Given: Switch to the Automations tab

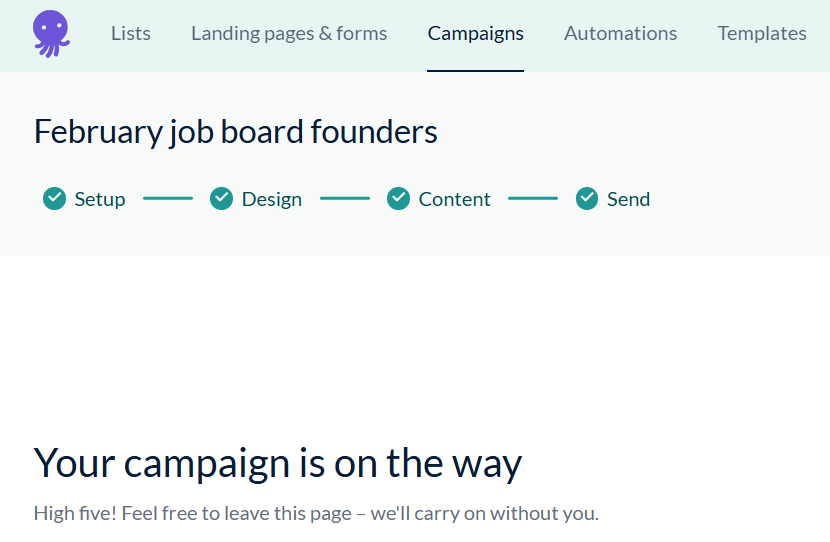Looking at the screenshot, I should click(x=620, y=34).
